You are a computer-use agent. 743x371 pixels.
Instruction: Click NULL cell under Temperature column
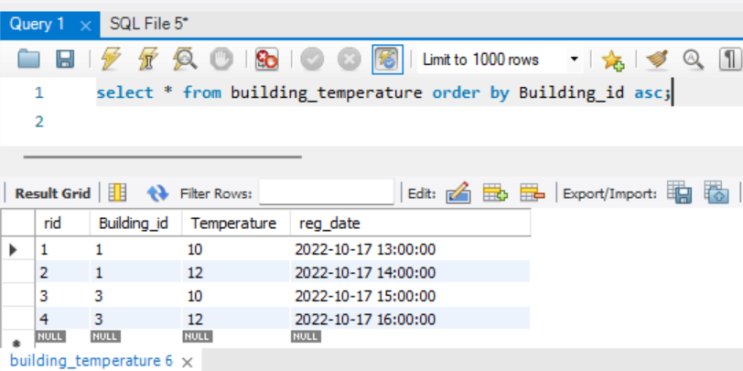tap(197, 336)
